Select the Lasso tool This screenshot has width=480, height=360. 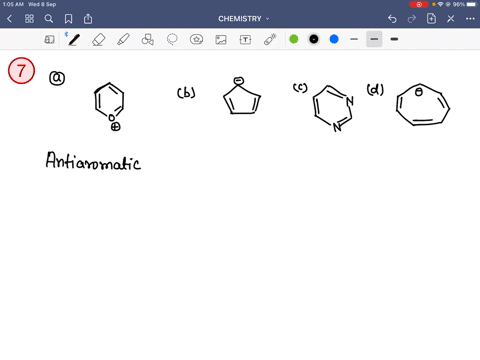tap(172, 39)
